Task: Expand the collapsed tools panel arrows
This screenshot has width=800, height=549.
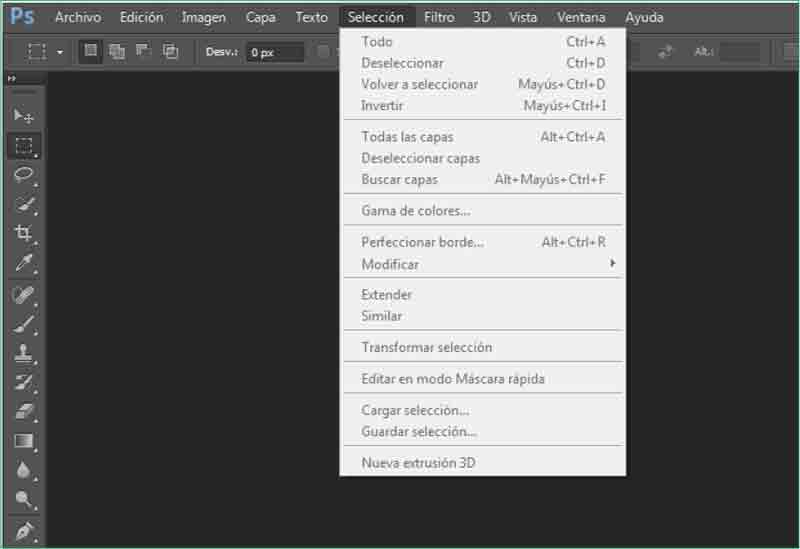Action: [12, 78]
